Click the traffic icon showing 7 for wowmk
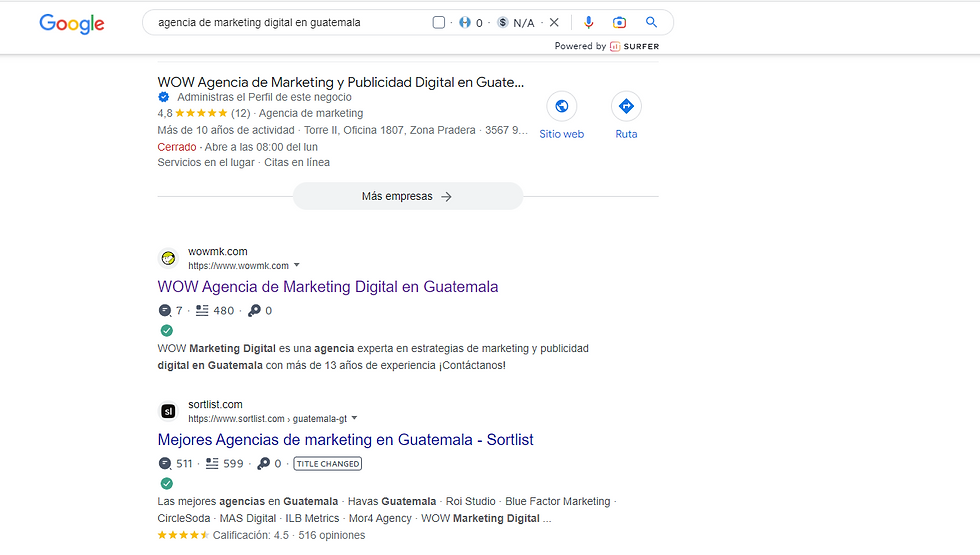This screenshot has width=980, height=555. pos(164,311)
